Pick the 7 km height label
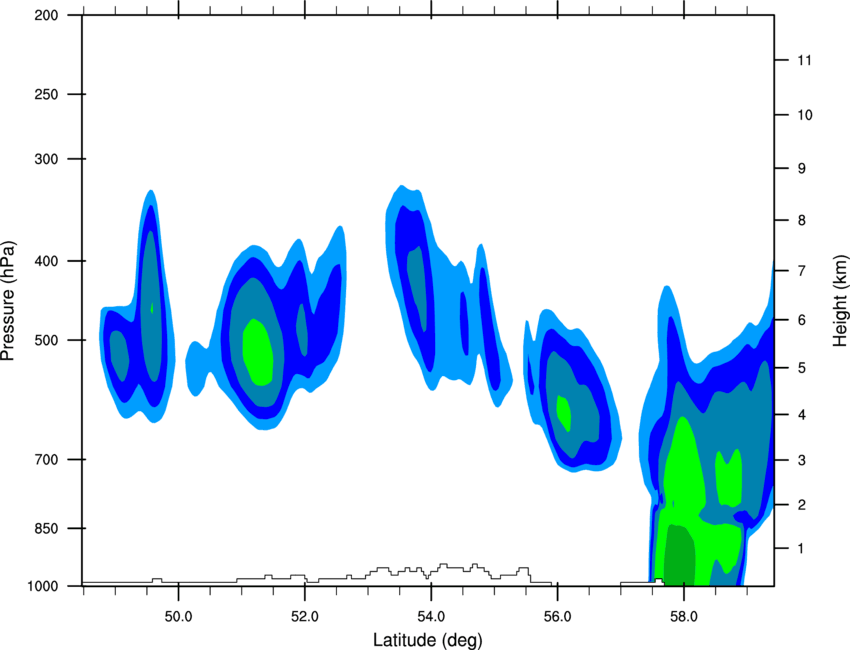The height and width of the screenshot is (650, 850). click(802, 271)
